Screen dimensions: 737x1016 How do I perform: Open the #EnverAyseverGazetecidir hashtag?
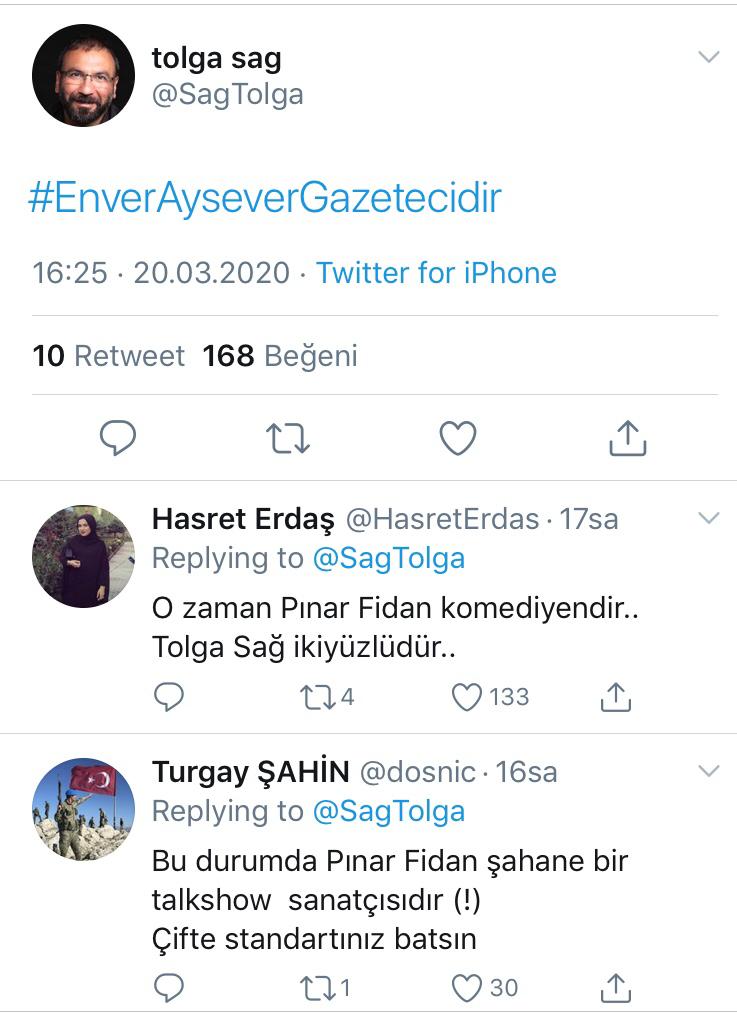tap(265, 198)
